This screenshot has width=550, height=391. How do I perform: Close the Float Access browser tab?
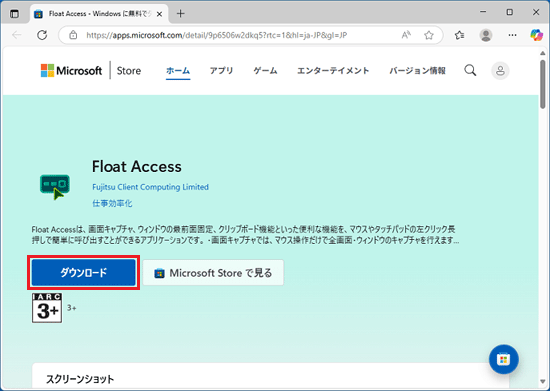(x=159, y=14)
